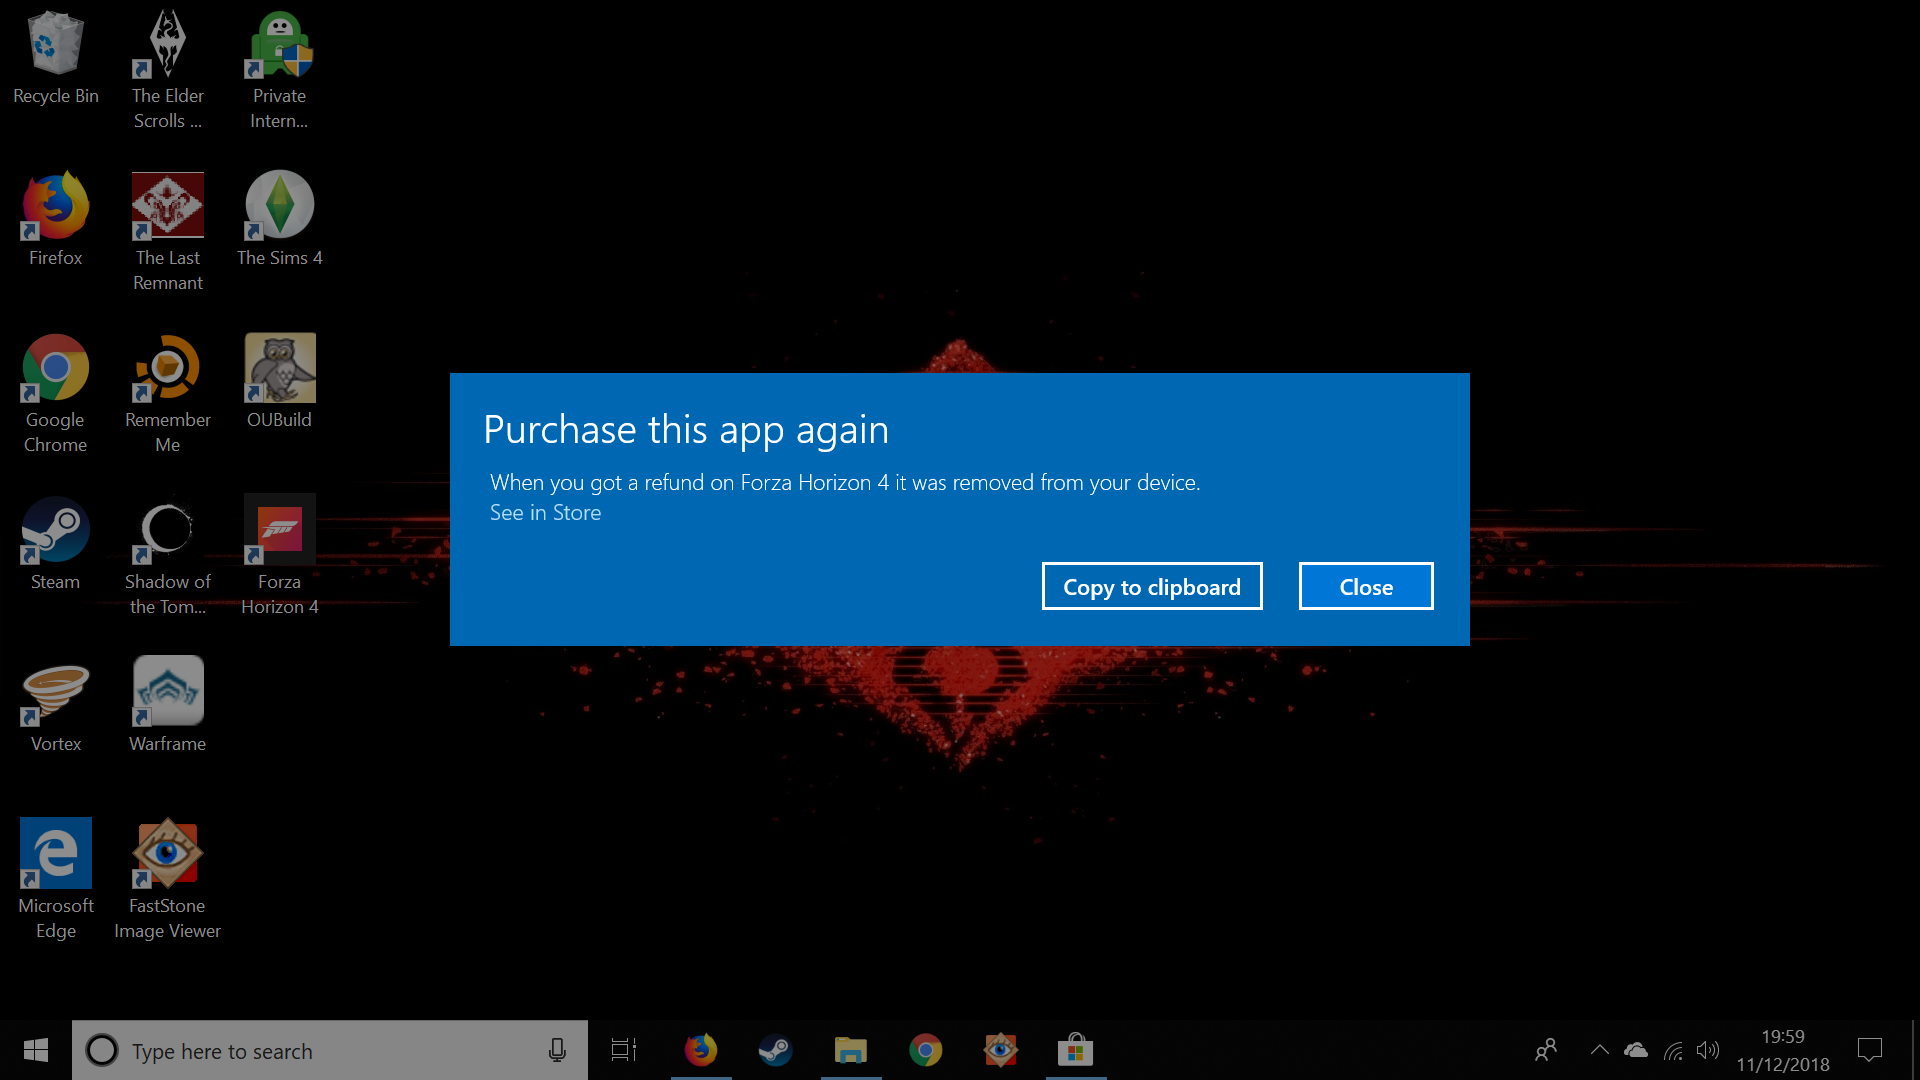Open the Recycle Bin desktop icon
1920x1080 pixels.
[x=56, y=58]
